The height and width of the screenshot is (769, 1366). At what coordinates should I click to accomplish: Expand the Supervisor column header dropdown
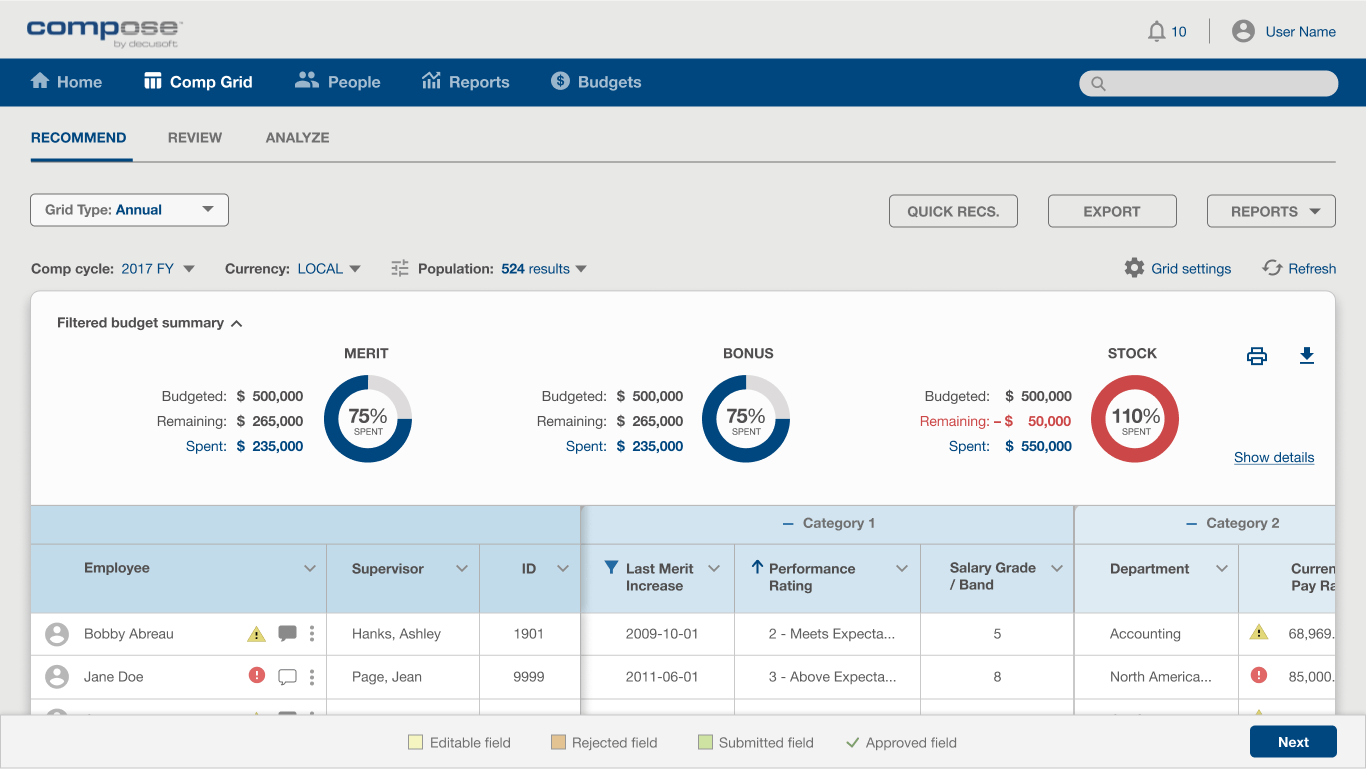462,568
